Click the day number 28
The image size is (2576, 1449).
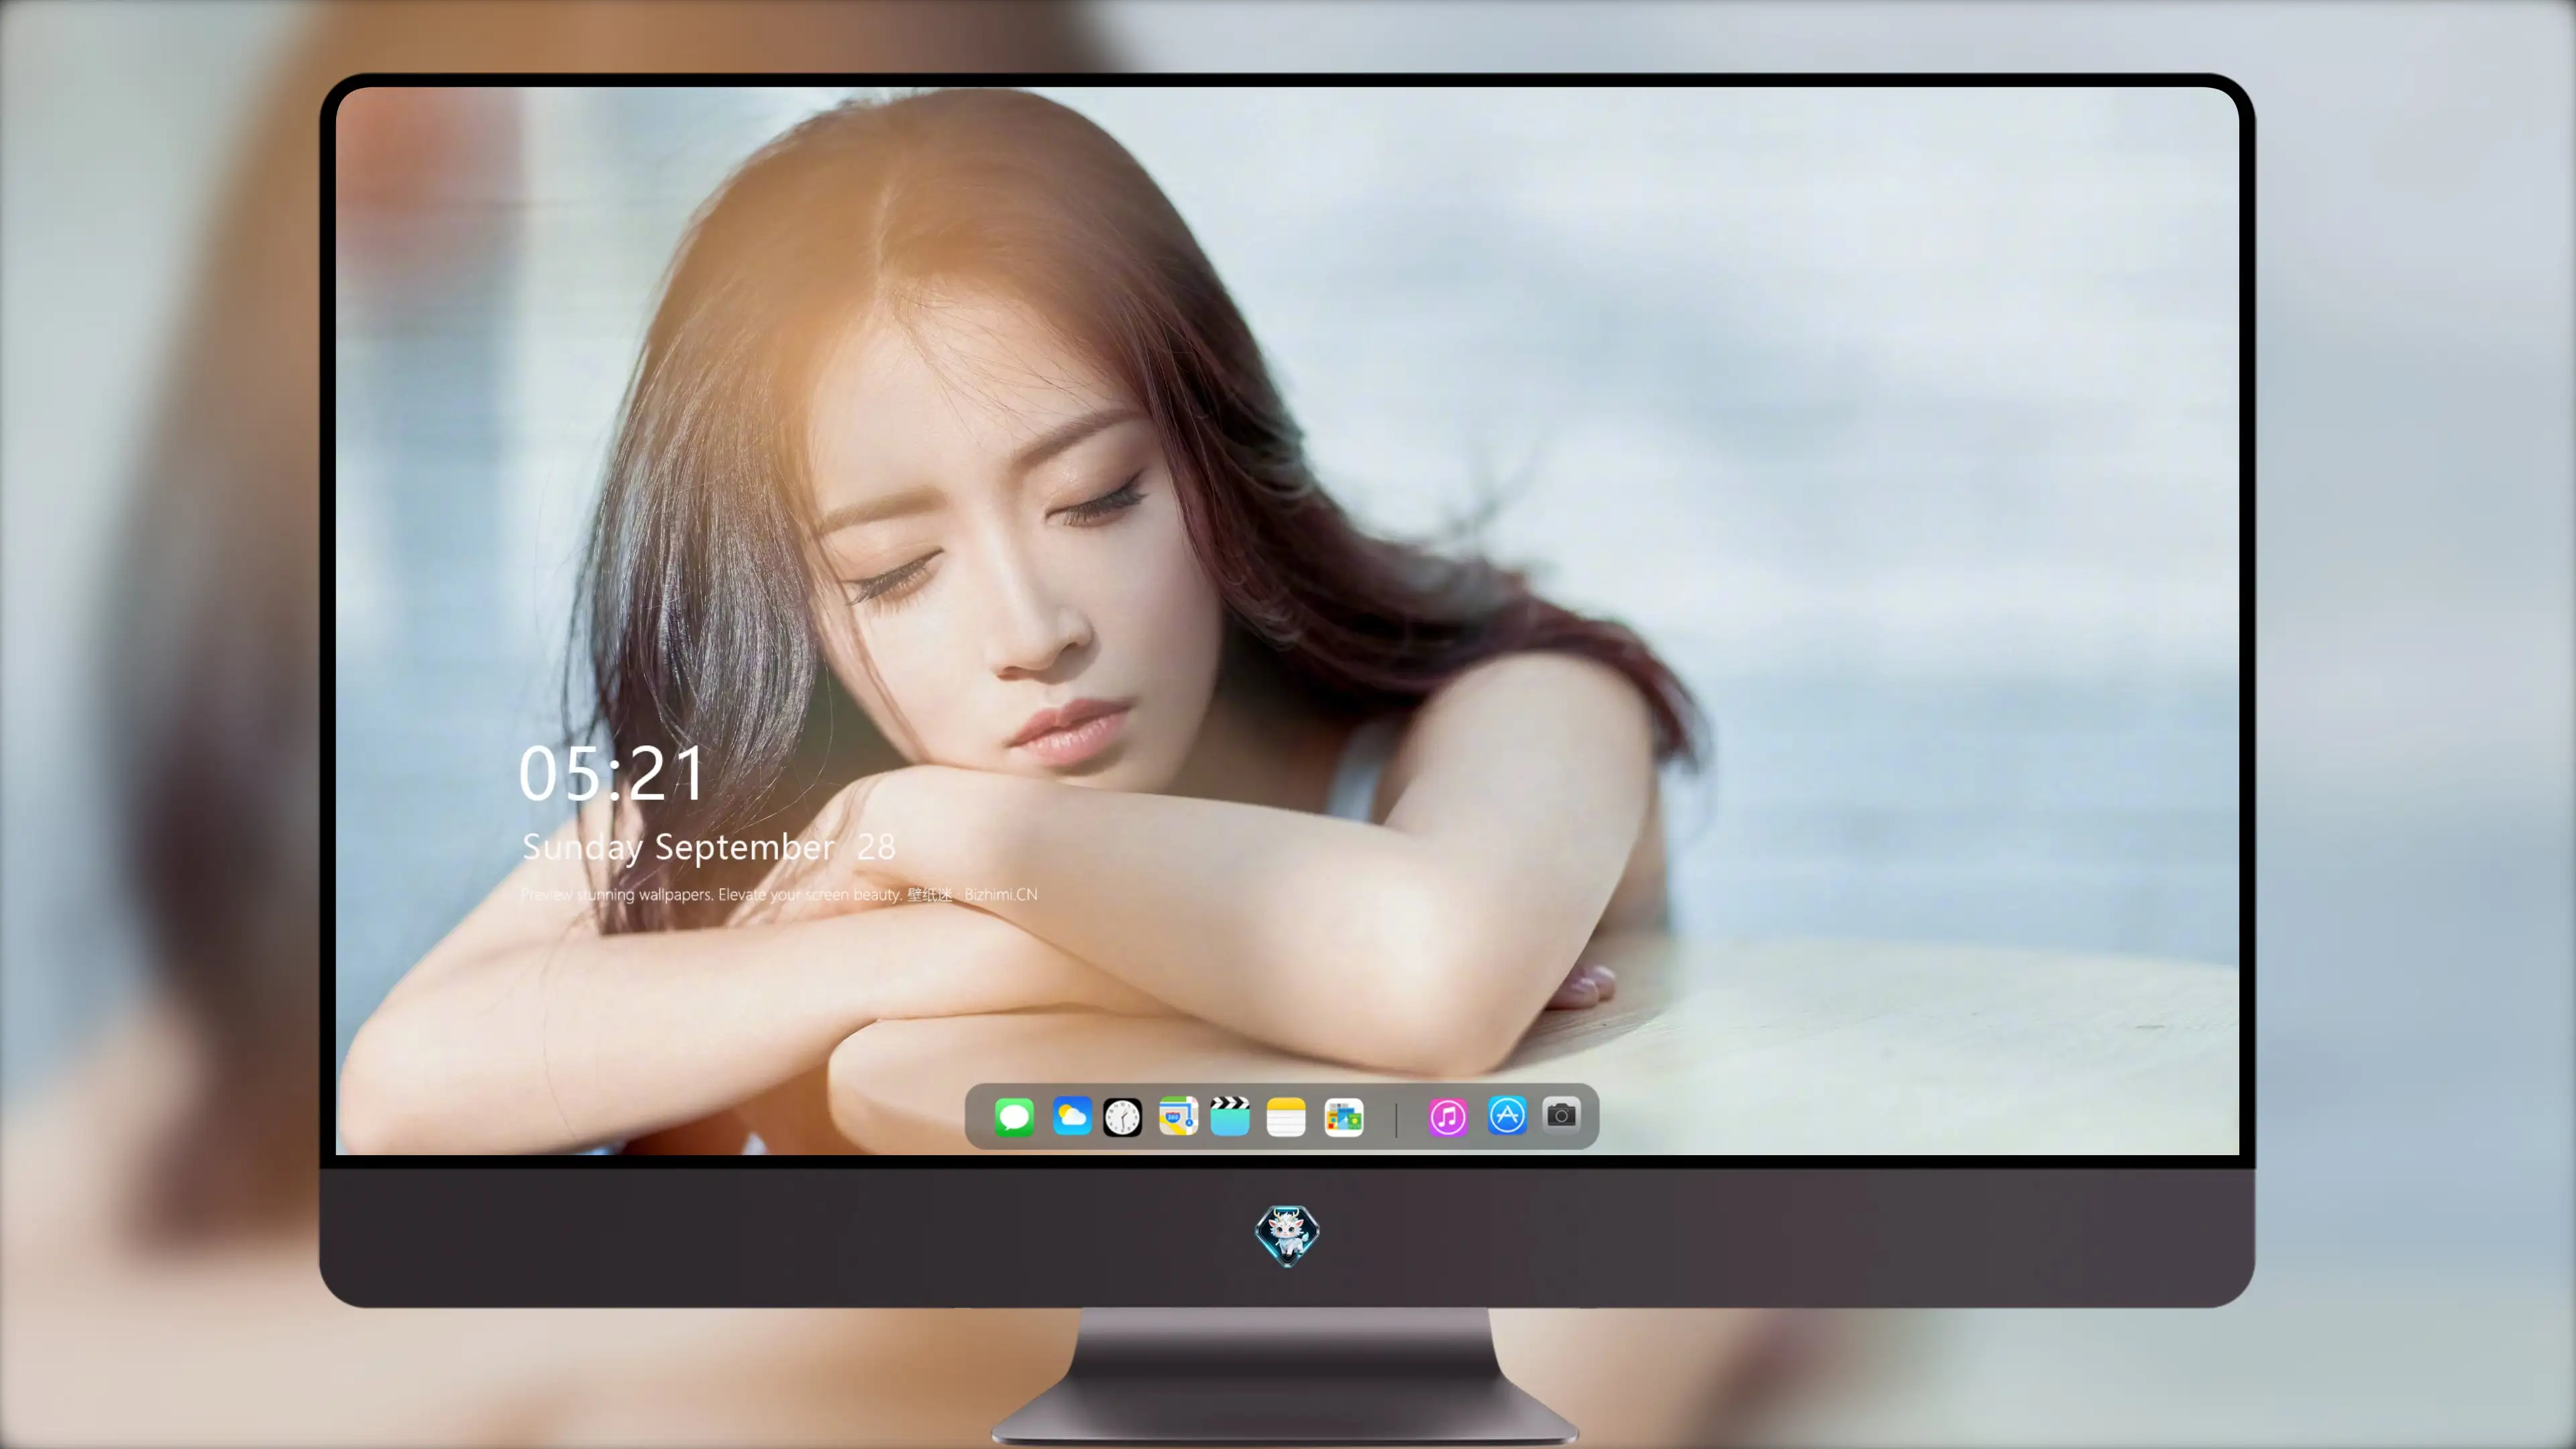point(876,848)
